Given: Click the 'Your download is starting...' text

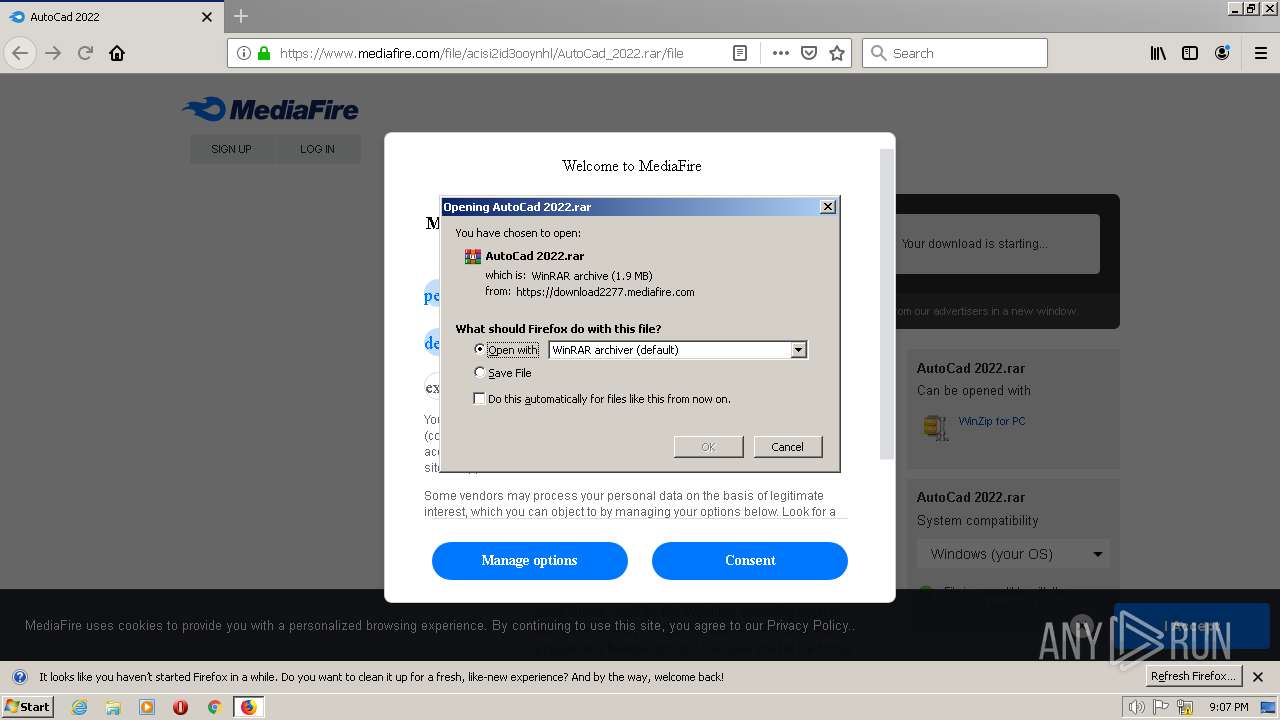Looking at the screenshot, I should click(974, 243).
